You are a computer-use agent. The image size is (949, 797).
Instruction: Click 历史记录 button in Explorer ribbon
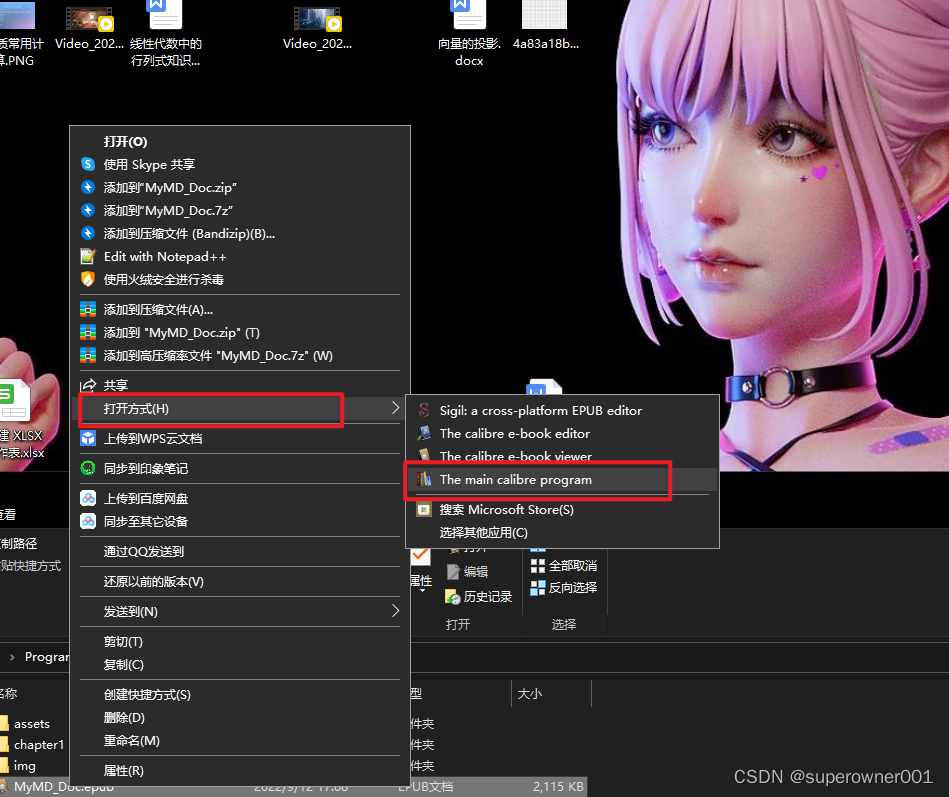tap(479, 597)
